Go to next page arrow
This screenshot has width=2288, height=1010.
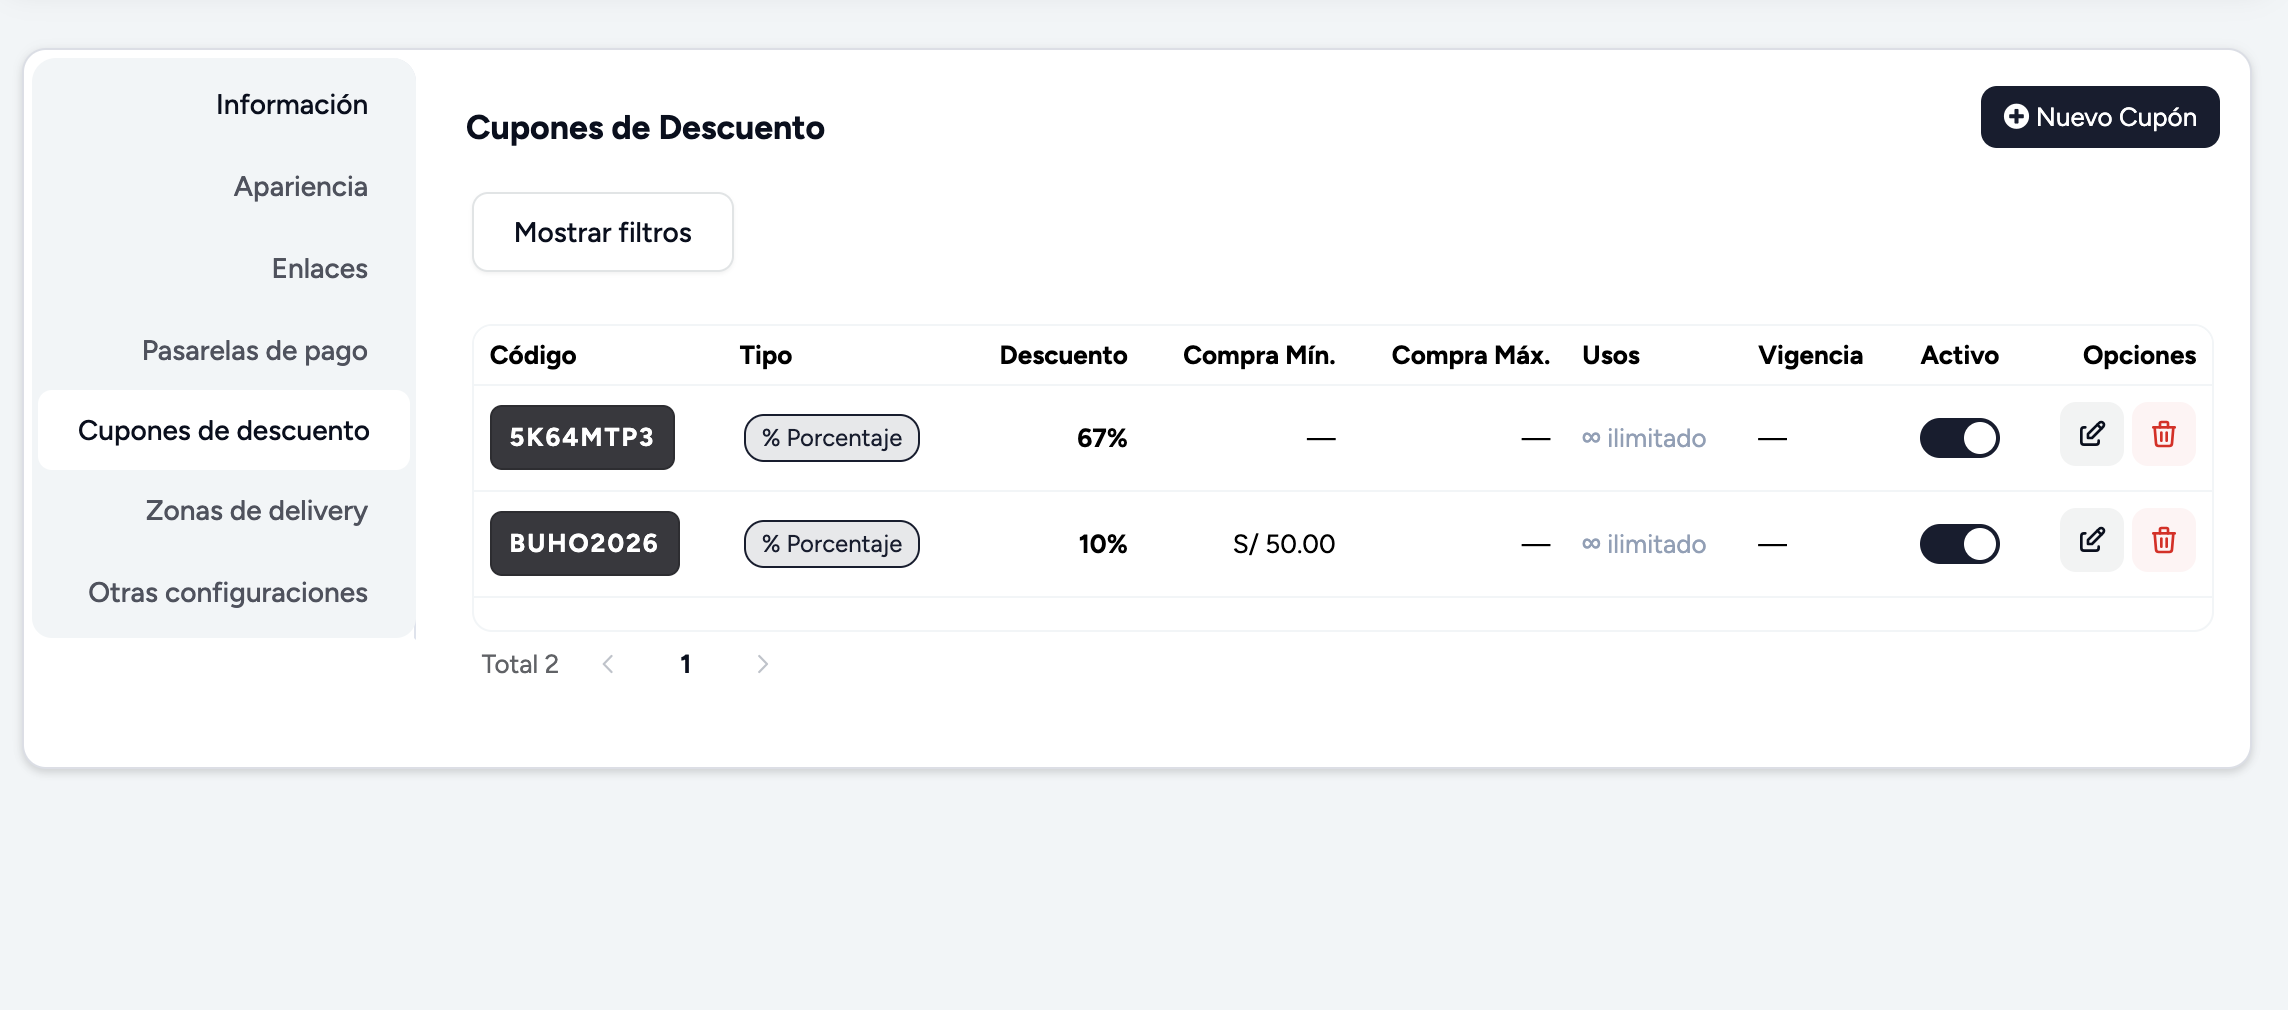[762, 664]
